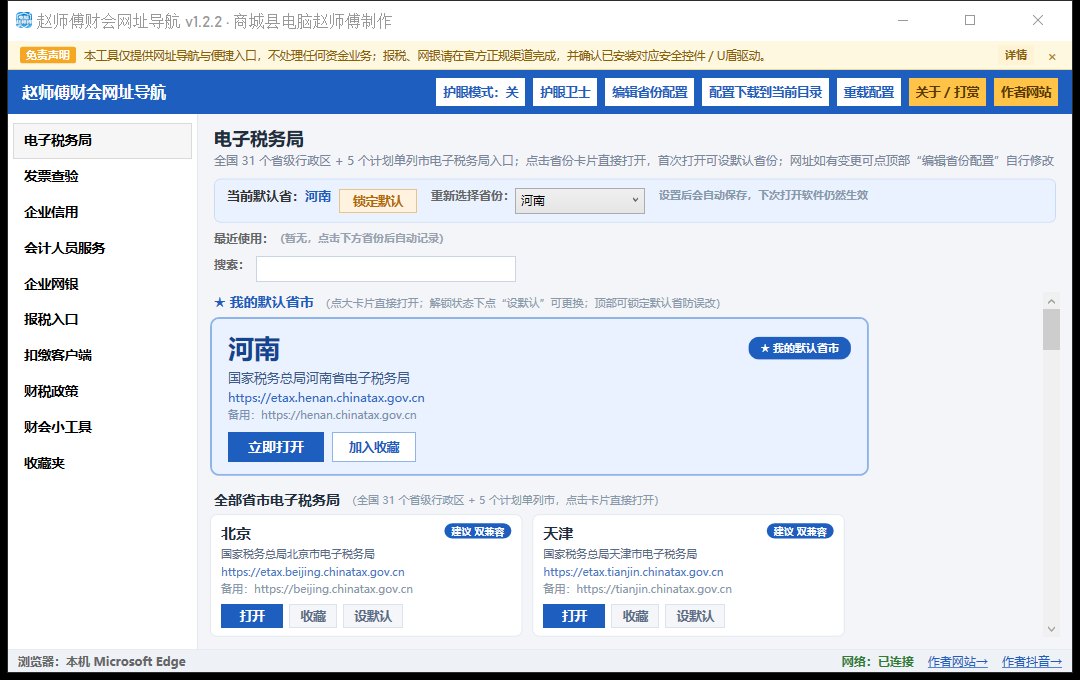Click the 建议 双兼容 badge on 北京
Screen dimensions: 1080x680
[x=478, y=531]
